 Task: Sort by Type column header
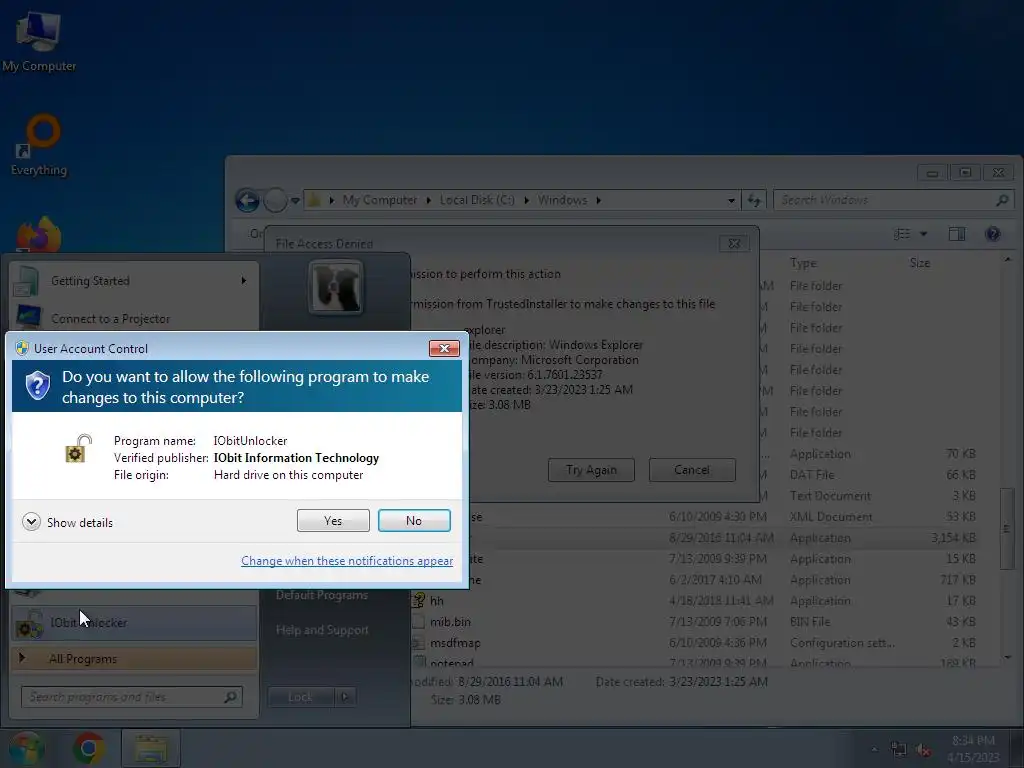[x=803, y=263]
